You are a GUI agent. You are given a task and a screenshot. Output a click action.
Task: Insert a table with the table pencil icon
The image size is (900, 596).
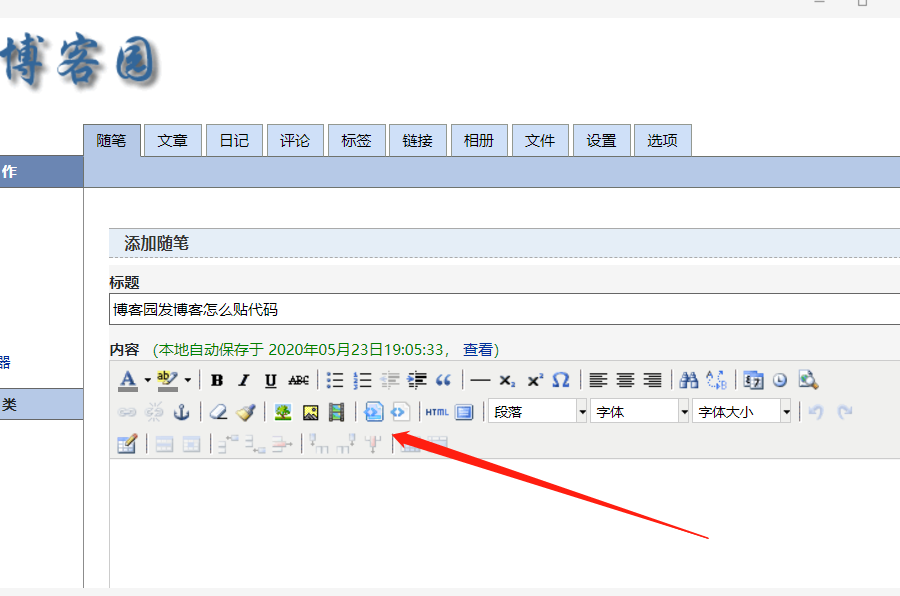click(x=127, y=444)
